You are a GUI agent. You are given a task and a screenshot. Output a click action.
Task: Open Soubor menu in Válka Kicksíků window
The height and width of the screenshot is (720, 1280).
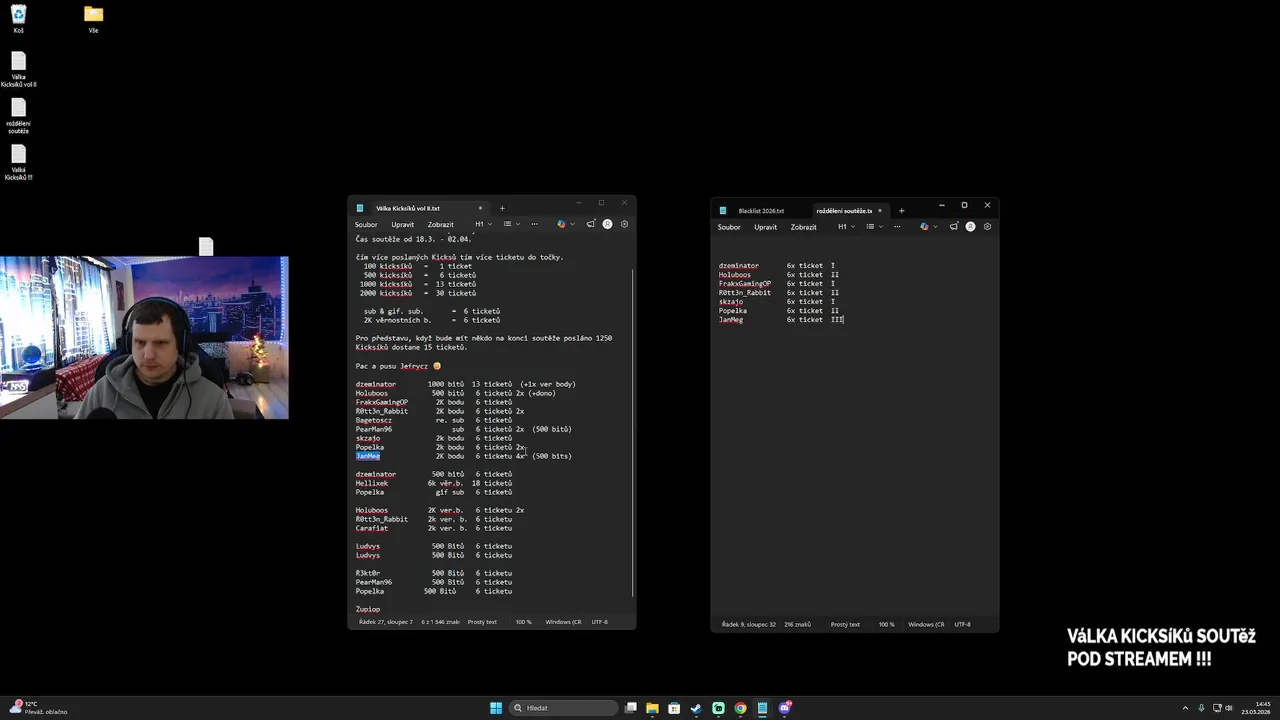tap(366, 224)
